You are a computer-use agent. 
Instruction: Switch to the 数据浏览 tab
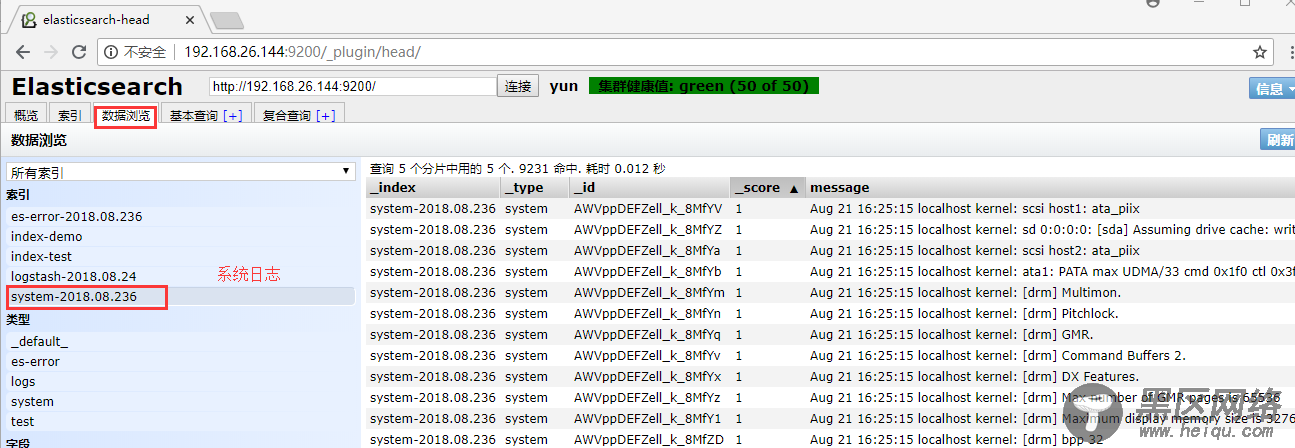126,116
